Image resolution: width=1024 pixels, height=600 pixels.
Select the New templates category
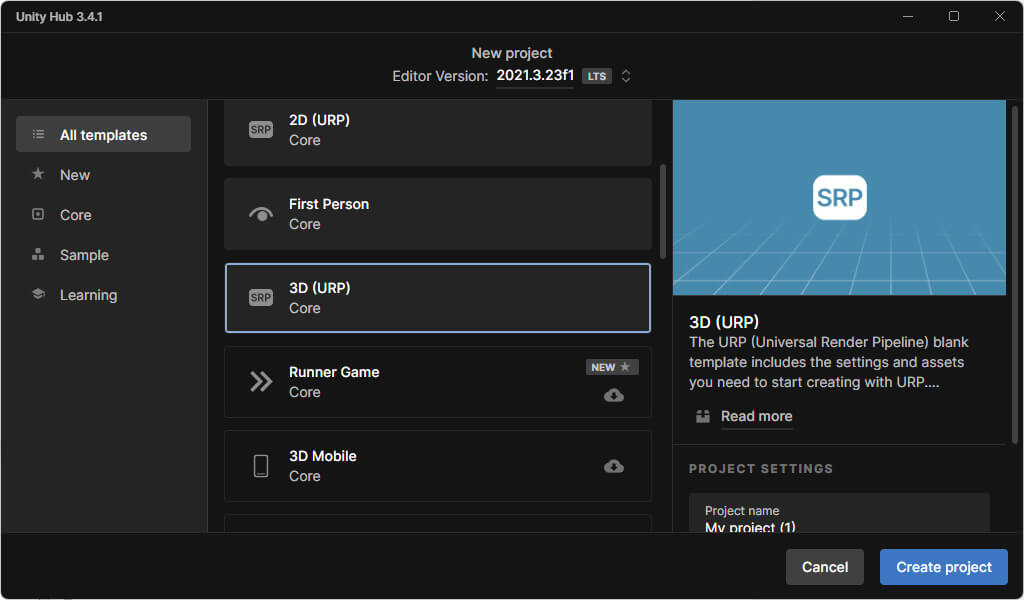tap(103, 175)
